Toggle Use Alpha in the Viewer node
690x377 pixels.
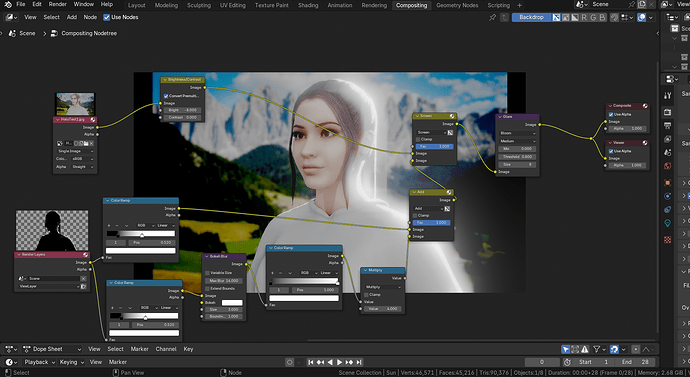pyautogui.click(x=611, y=151)
